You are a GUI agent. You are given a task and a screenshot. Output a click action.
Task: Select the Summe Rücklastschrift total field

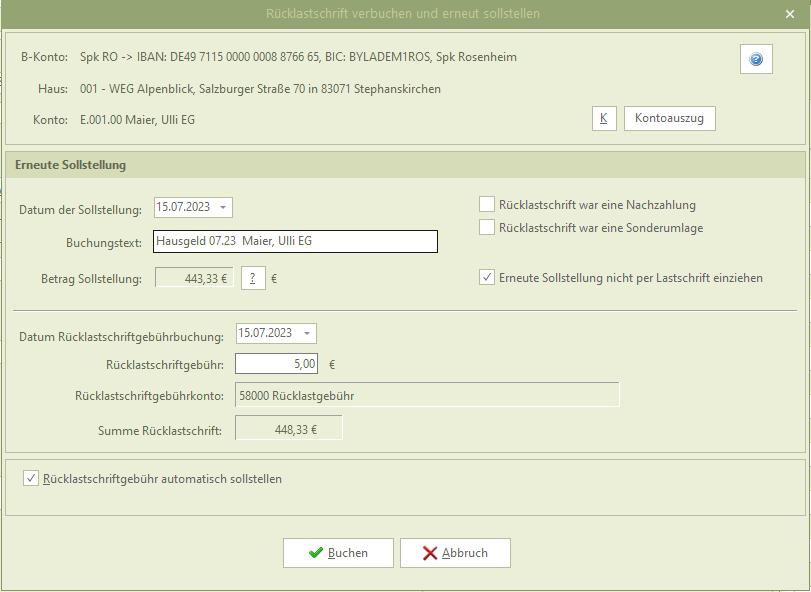point(288,429)
